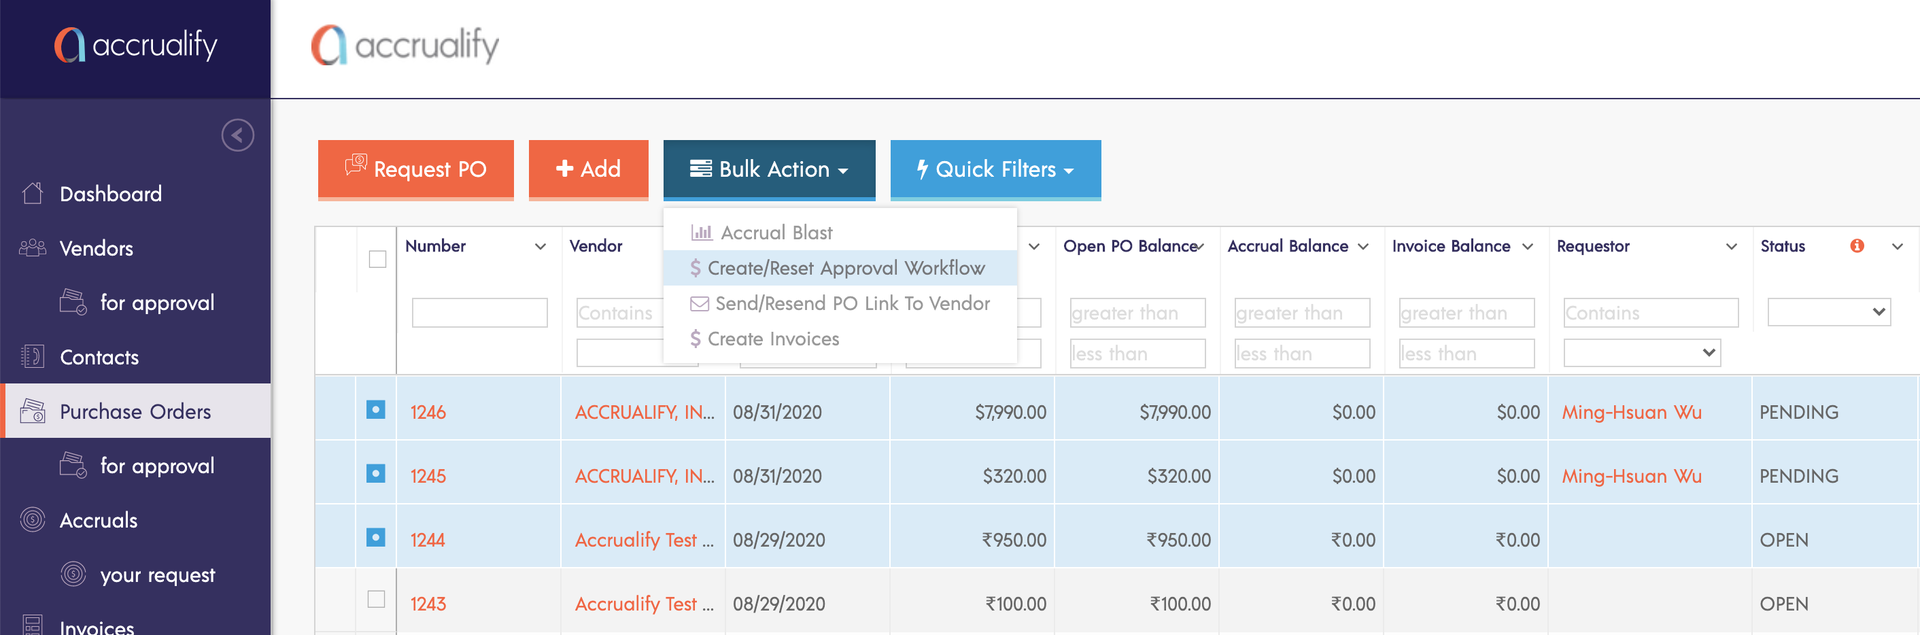Open Ming-Hsuan Wu requestor link for 1245

click(1632, 476)
